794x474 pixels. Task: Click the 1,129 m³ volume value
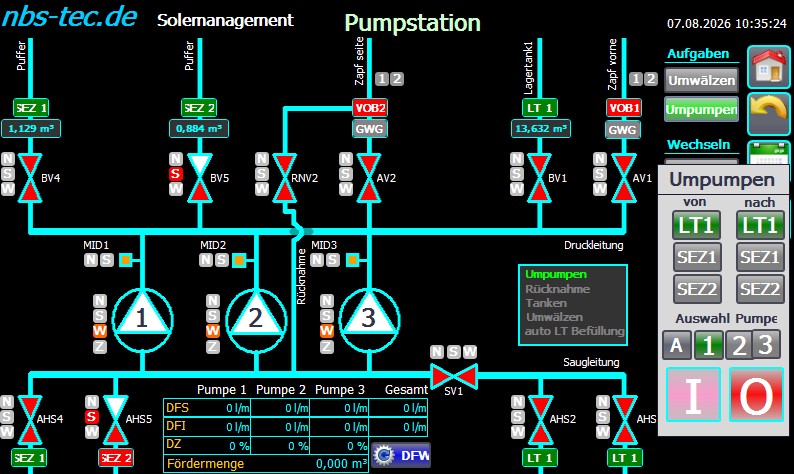[31, 129]
